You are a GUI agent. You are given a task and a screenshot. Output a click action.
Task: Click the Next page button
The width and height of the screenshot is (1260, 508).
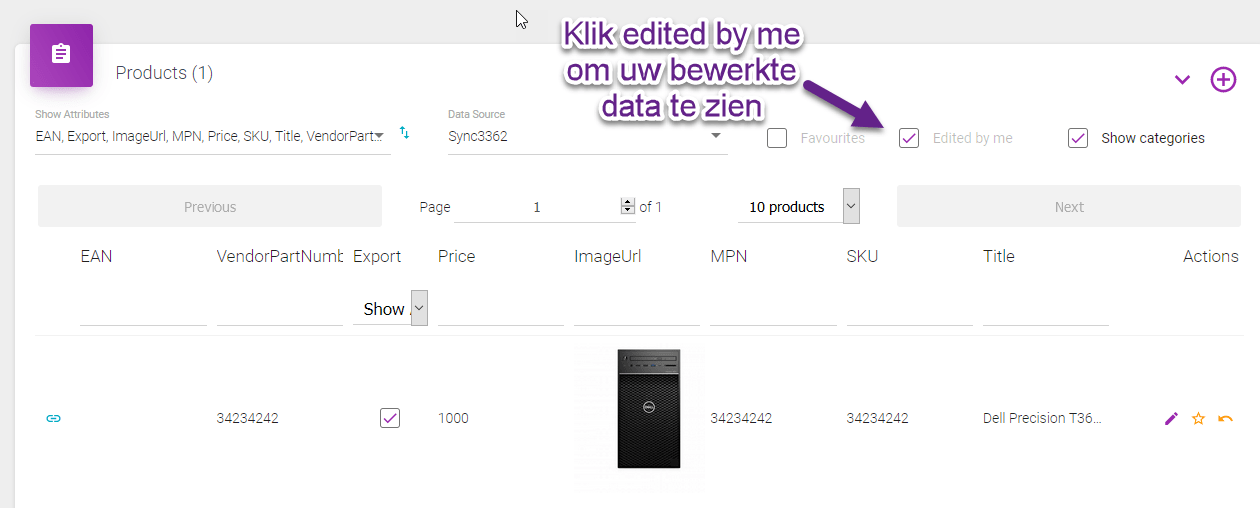1069,207
